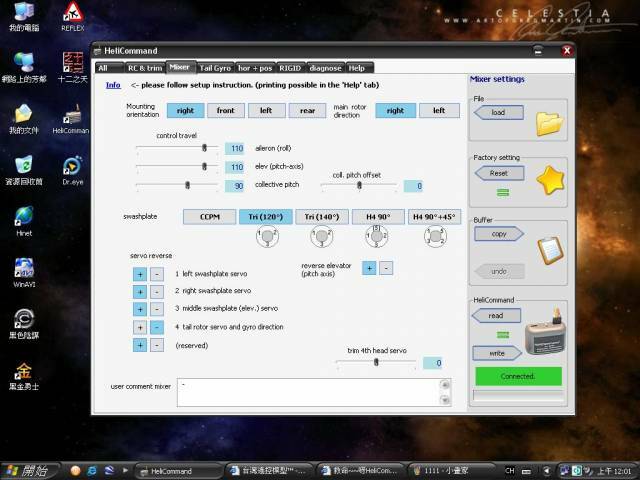Click the yellow folder icon in File panel
The image size is (640, 480).
pos(549,123)
